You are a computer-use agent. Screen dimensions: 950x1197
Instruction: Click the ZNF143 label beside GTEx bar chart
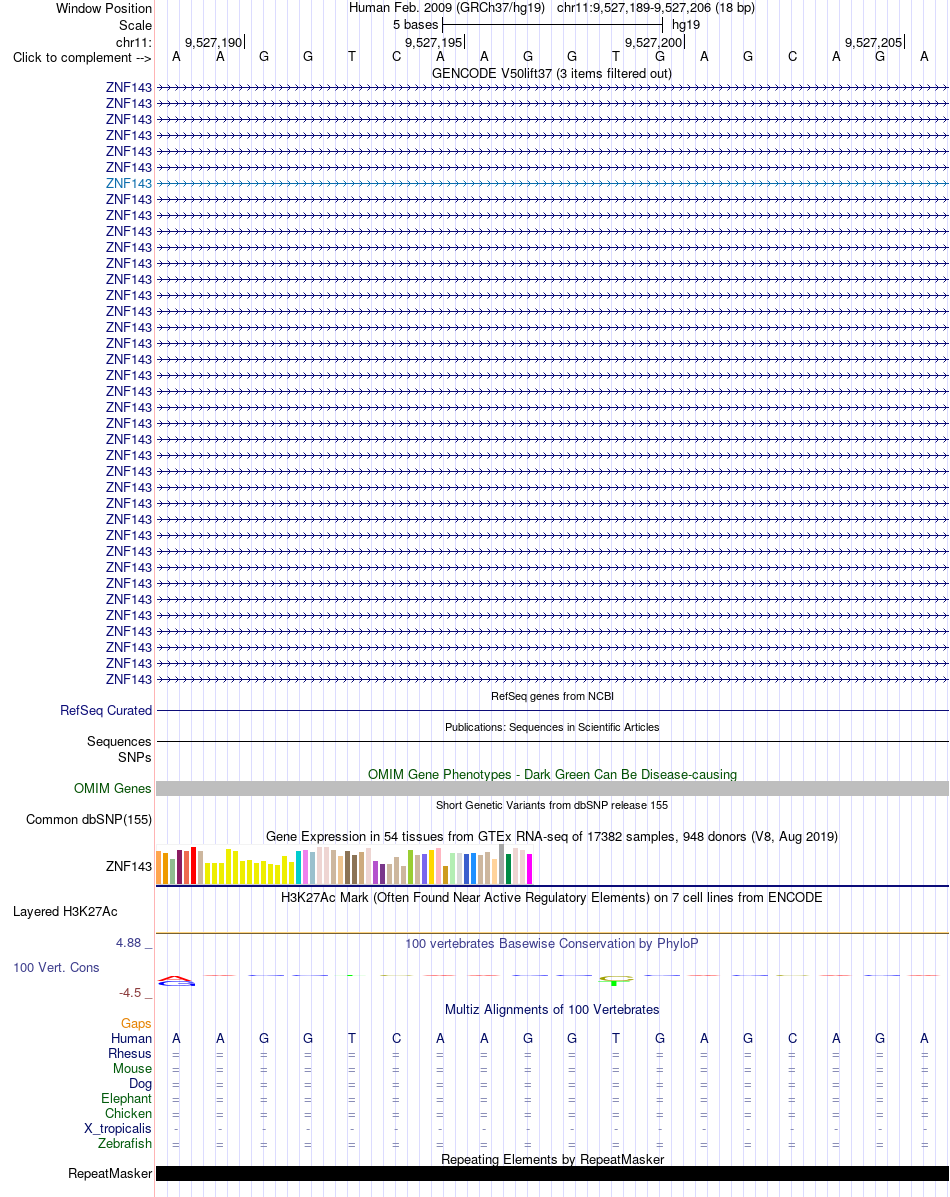[129, 866]
